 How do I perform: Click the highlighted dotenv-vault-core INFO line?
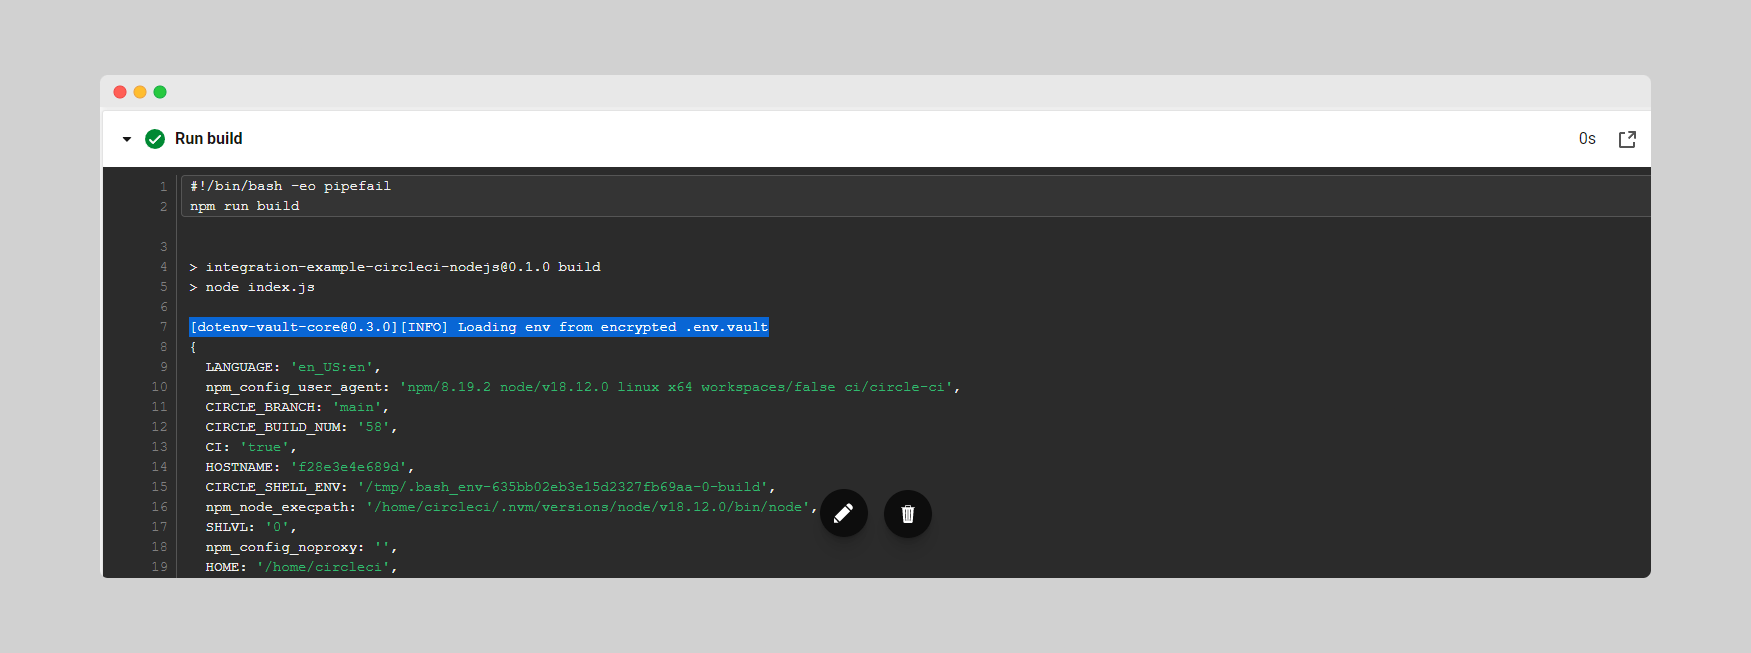click(479, 327)
